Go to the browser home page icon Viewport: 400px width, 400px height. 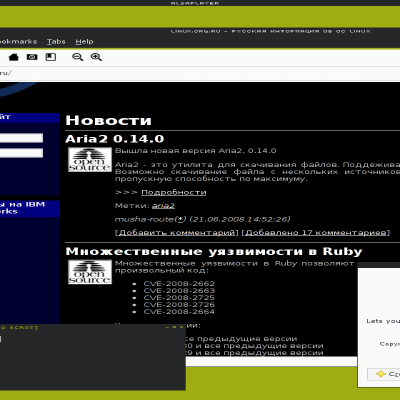point(14,57)
